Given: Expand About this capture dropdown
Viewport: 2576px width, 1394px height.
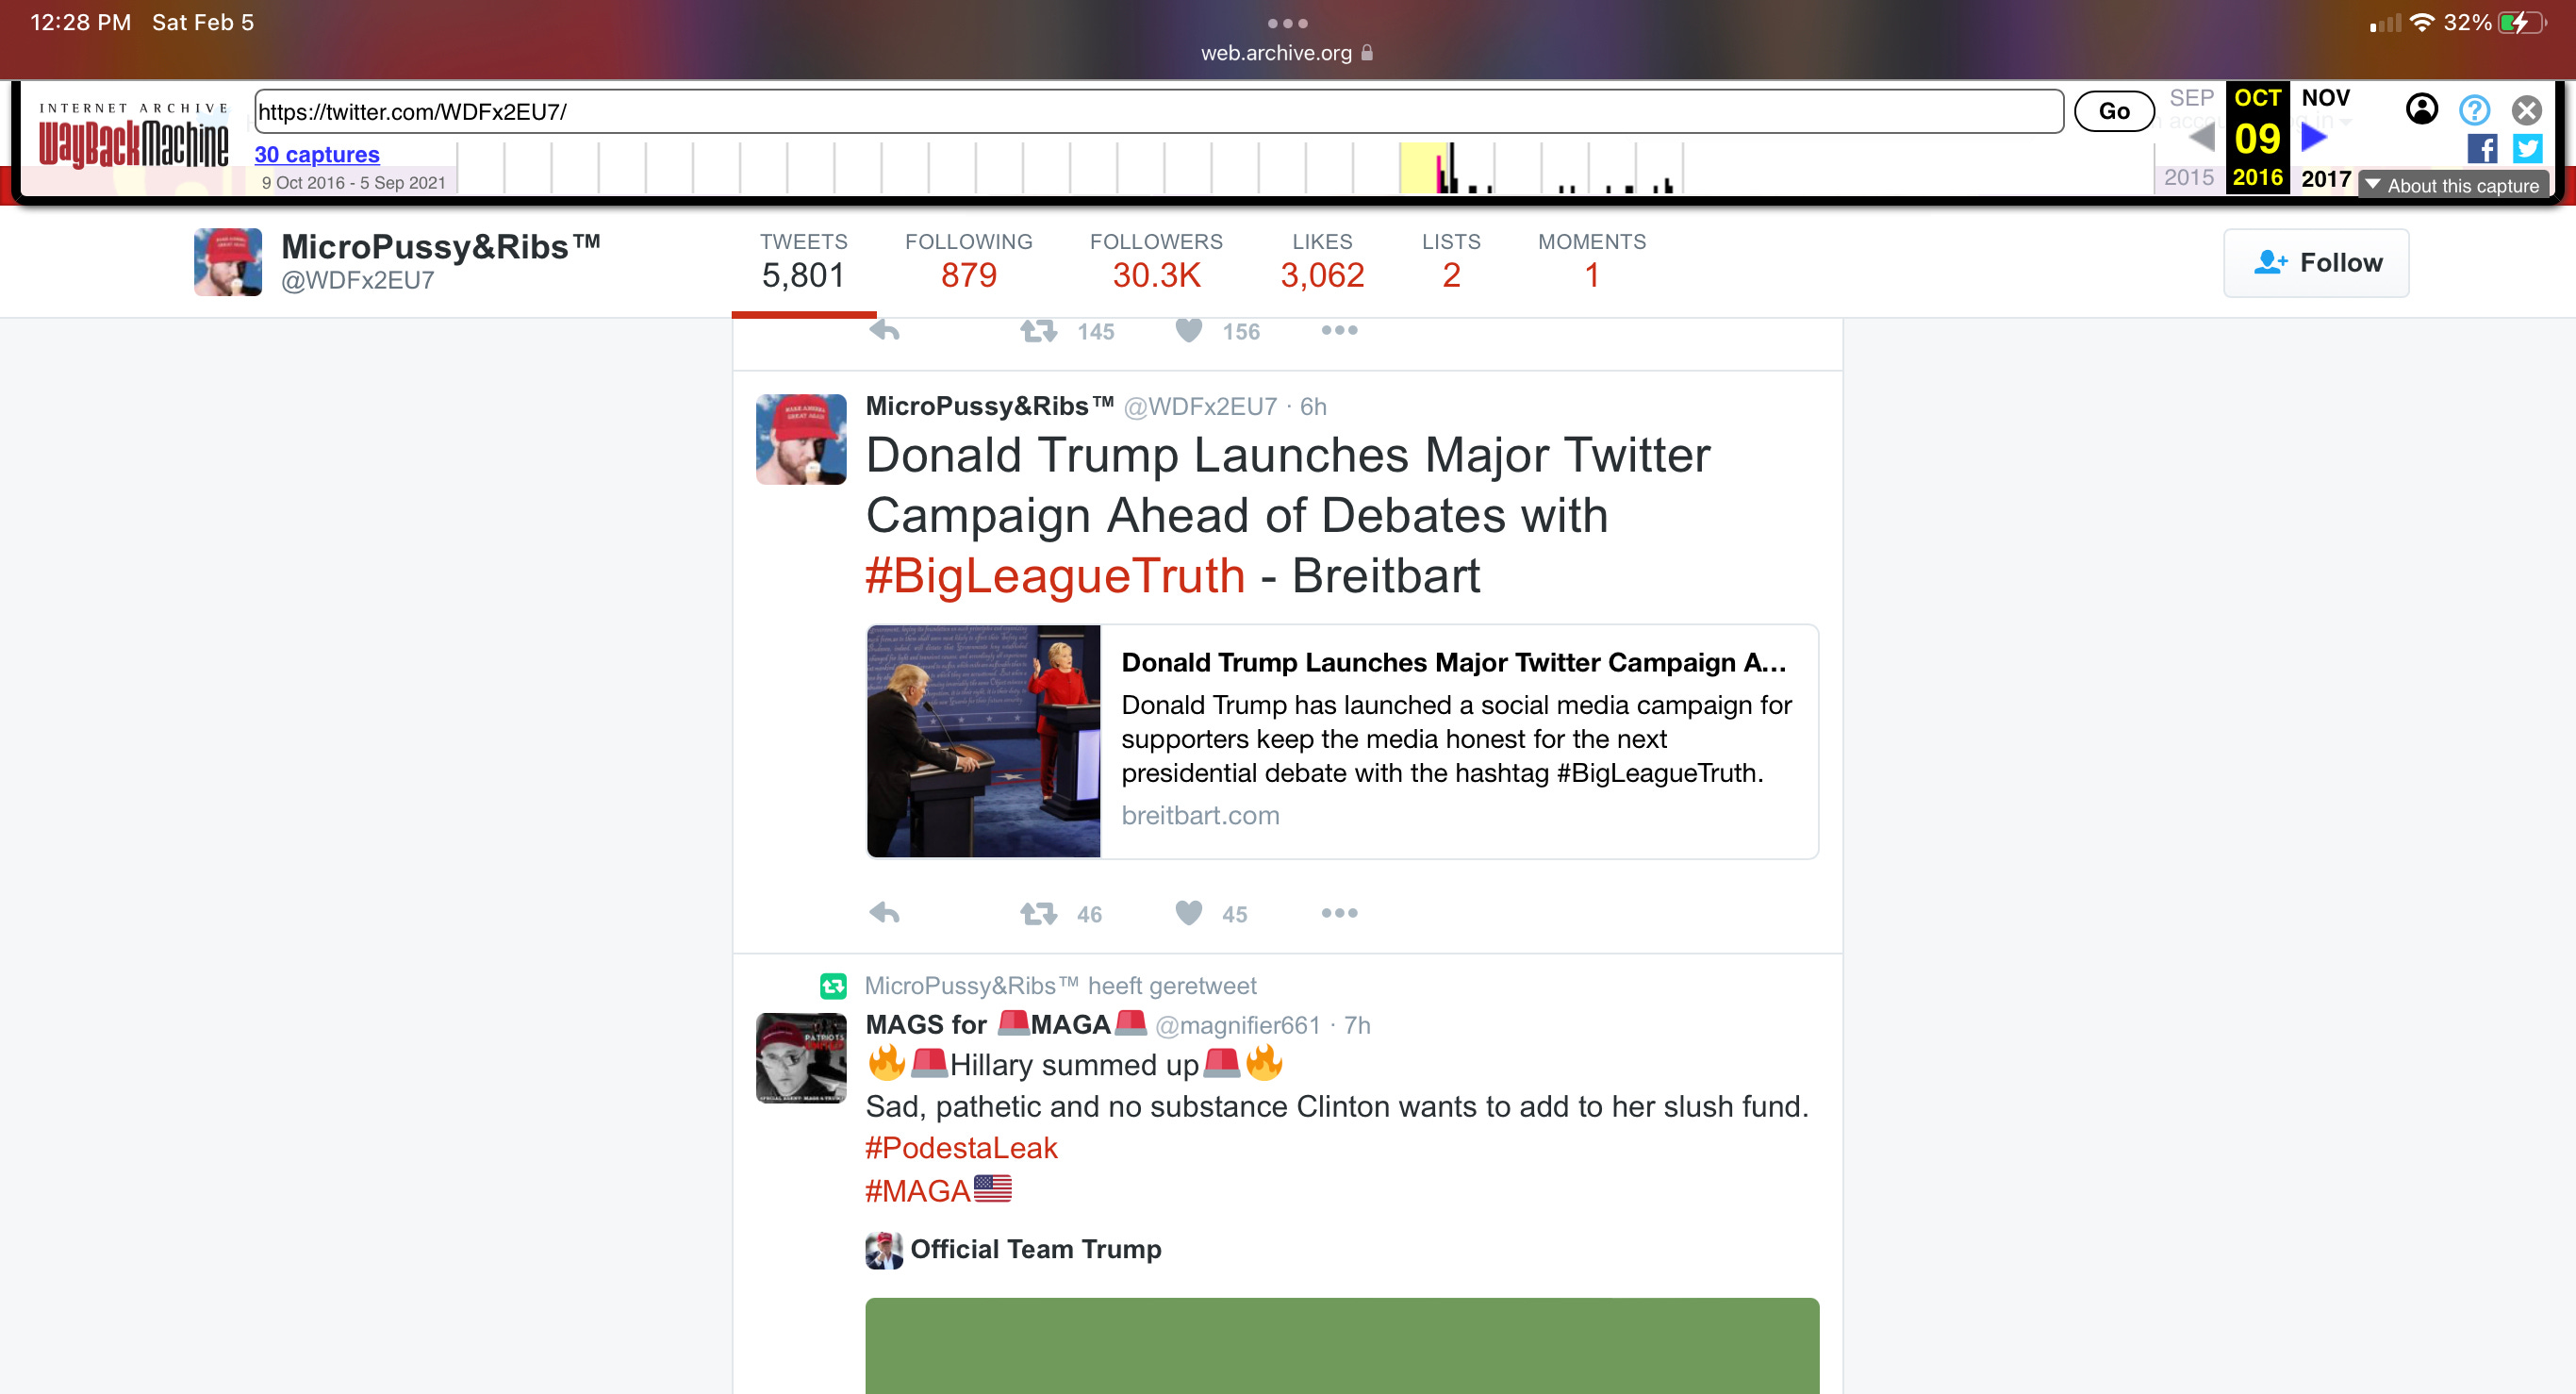Looking at the screenshot, I should 2454,185.
